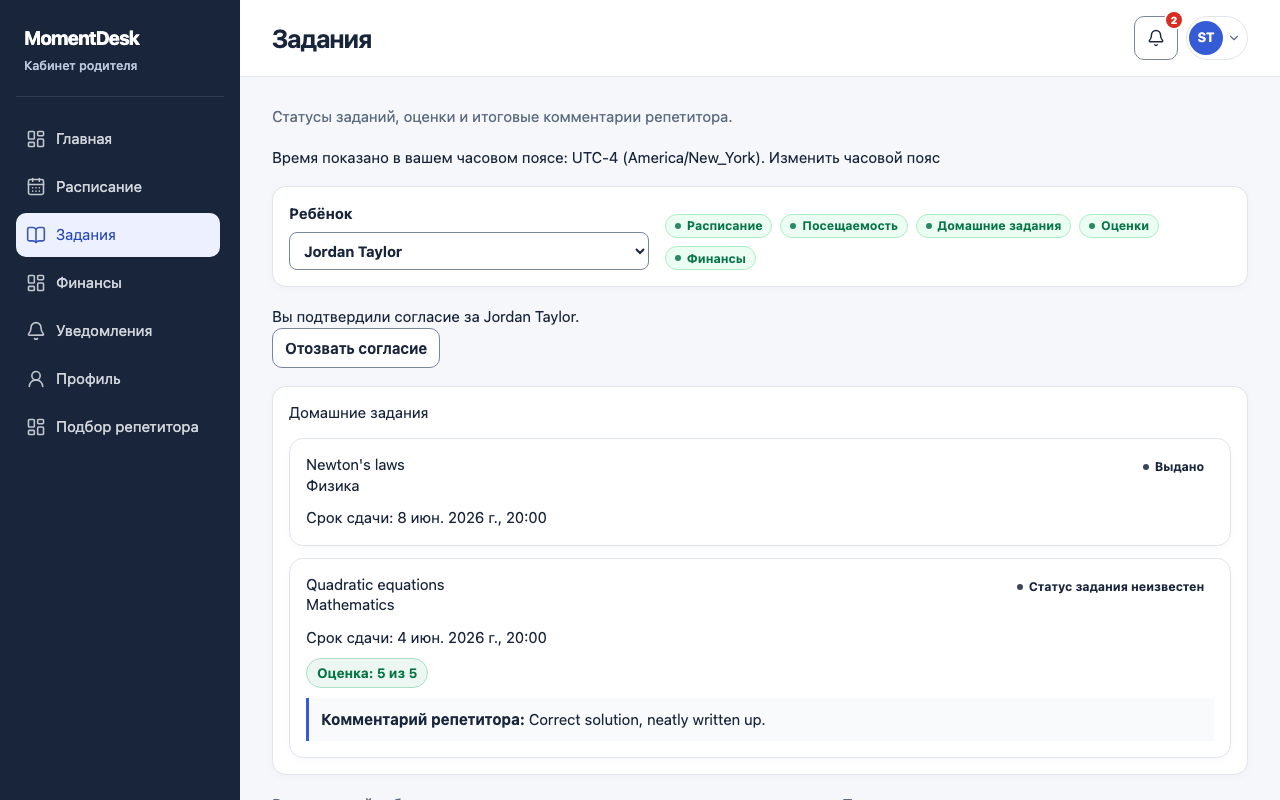Click the 4 июн. 2026 due date line
1280x800 pixels.
pyautogui.click(x=426, y=638)
